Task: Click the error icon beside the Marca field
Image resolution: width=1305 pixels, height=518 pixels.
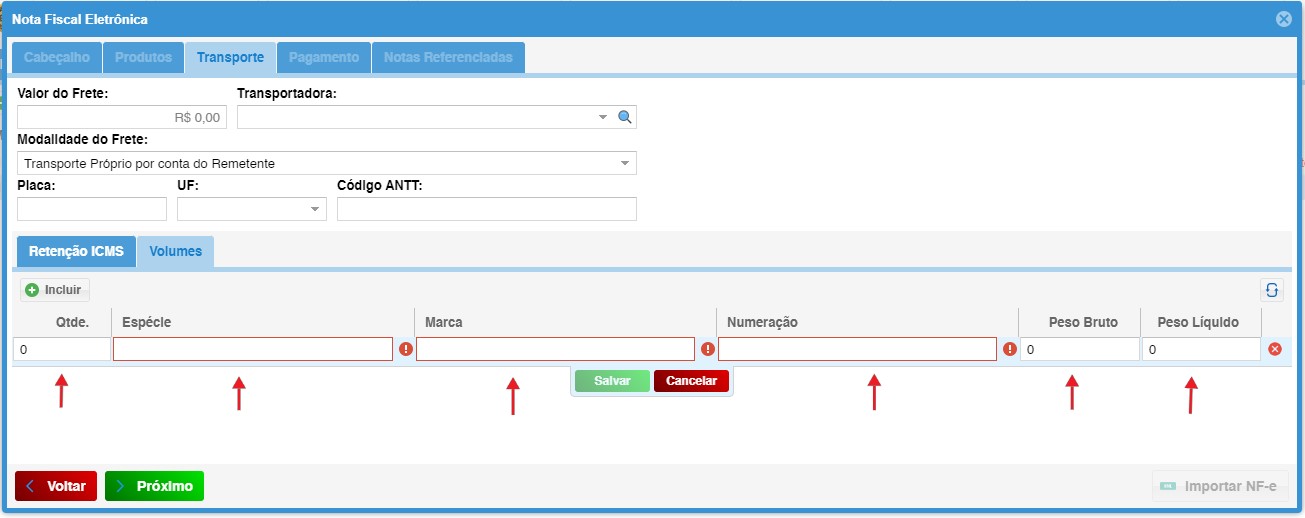Action: [x=707, y=349]
